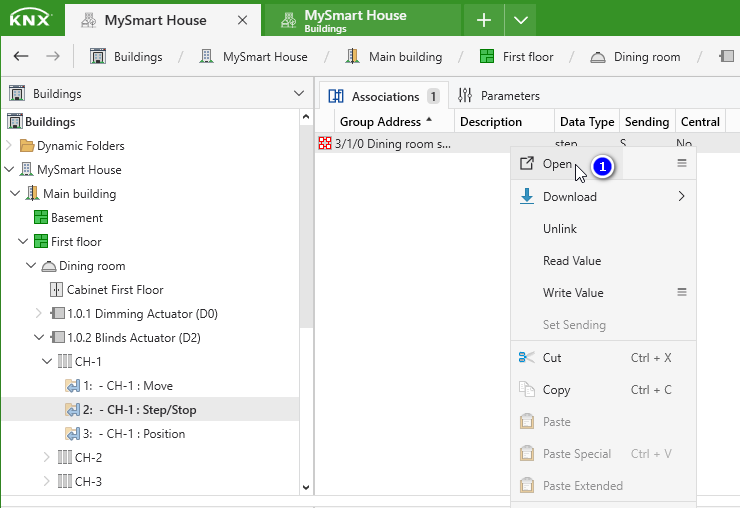This screenshot has width=740, height=508.
Task: Collapse the Dining room node
Action: click(31, 265)
